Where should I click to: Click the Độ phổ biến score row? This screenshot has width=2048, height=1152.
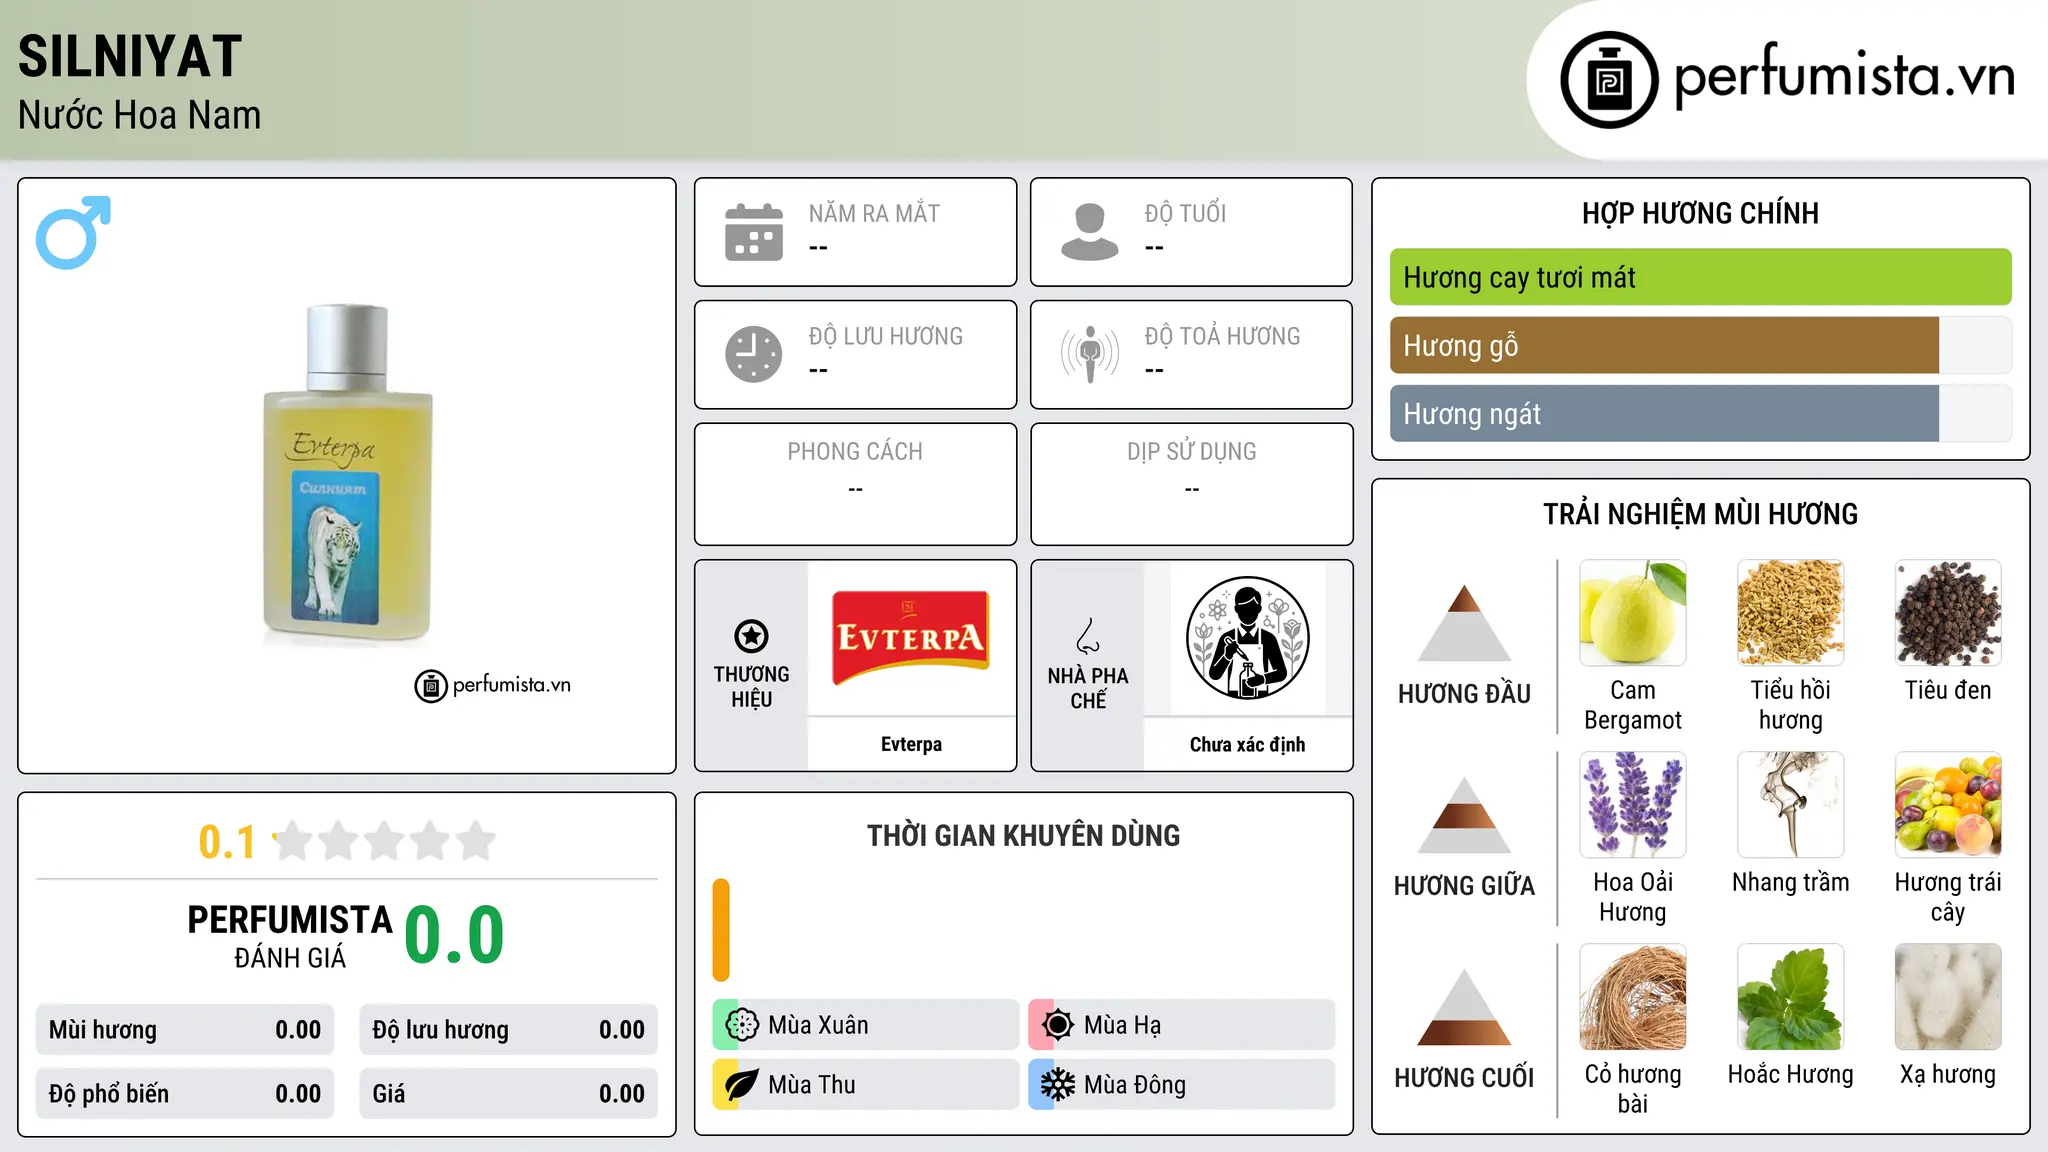pos(185,1094)
